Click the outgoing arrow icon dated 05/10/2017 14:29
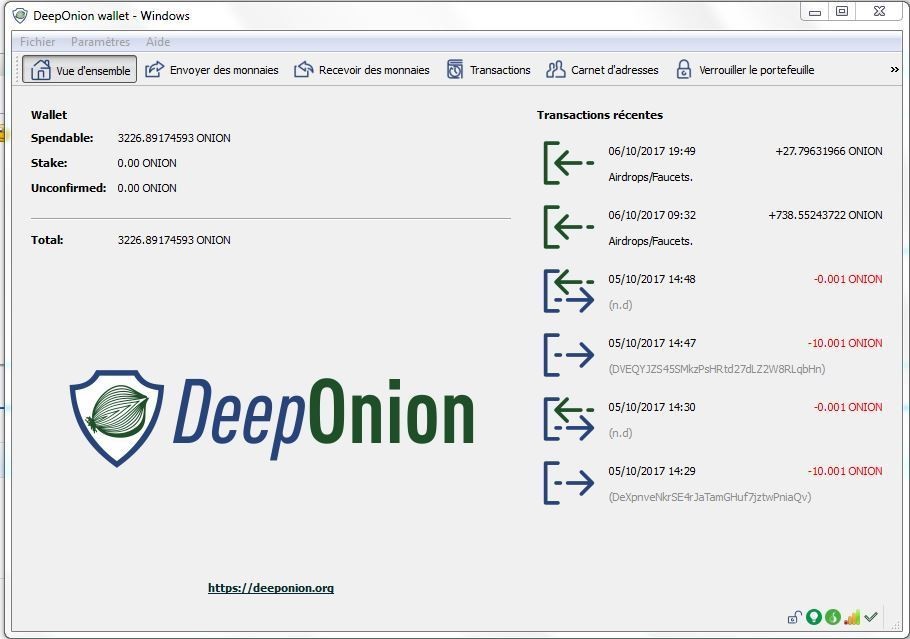This screenshot has width=910, height=639. click(568, 483)
